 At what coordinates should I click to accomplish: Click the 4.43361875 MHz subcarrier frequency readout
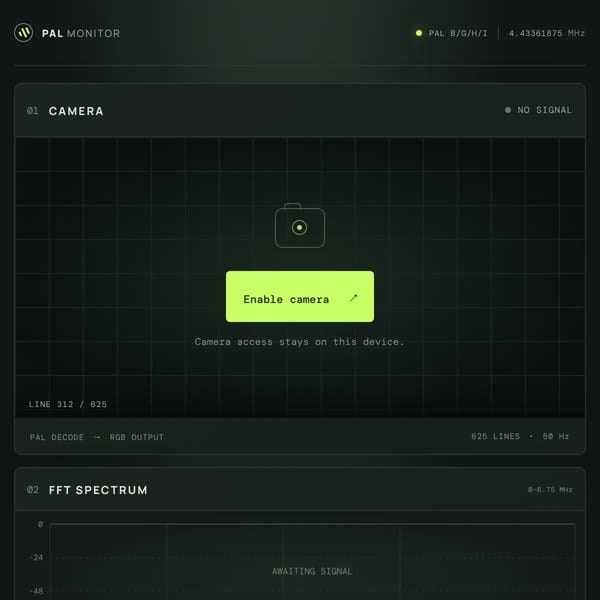[x=546, y=33]
